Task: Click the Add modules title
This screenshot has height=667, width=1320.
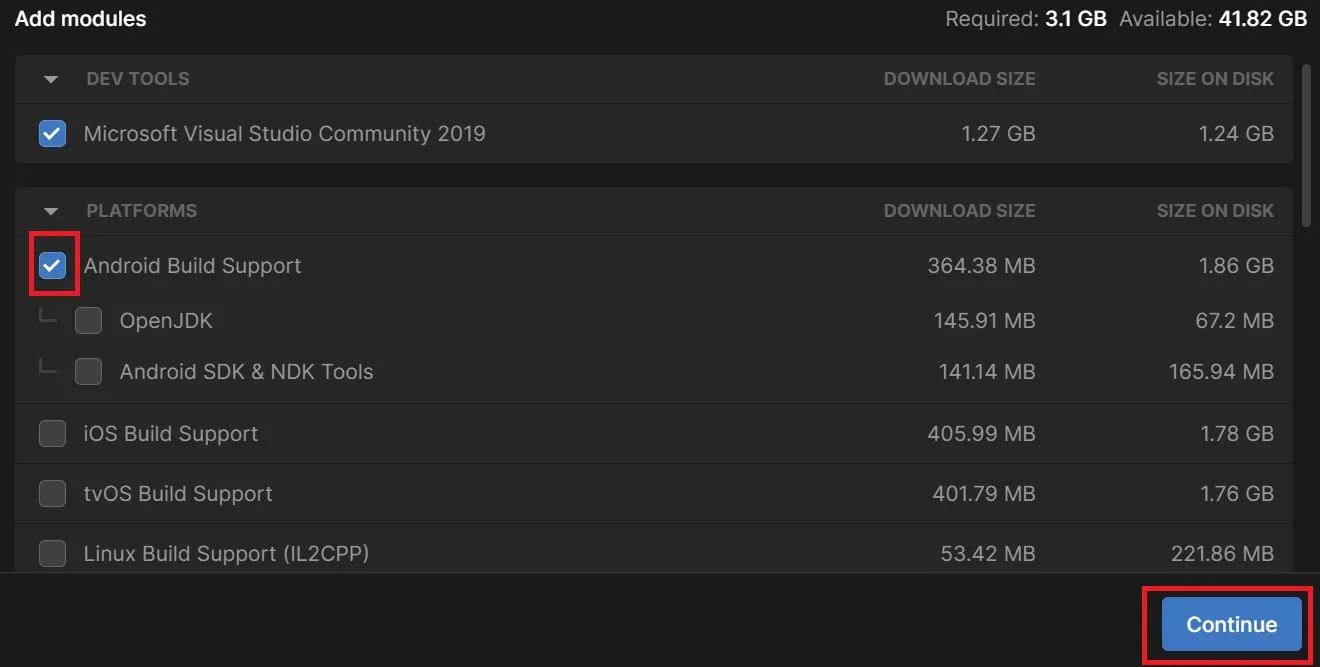Action: click(80, 19)
